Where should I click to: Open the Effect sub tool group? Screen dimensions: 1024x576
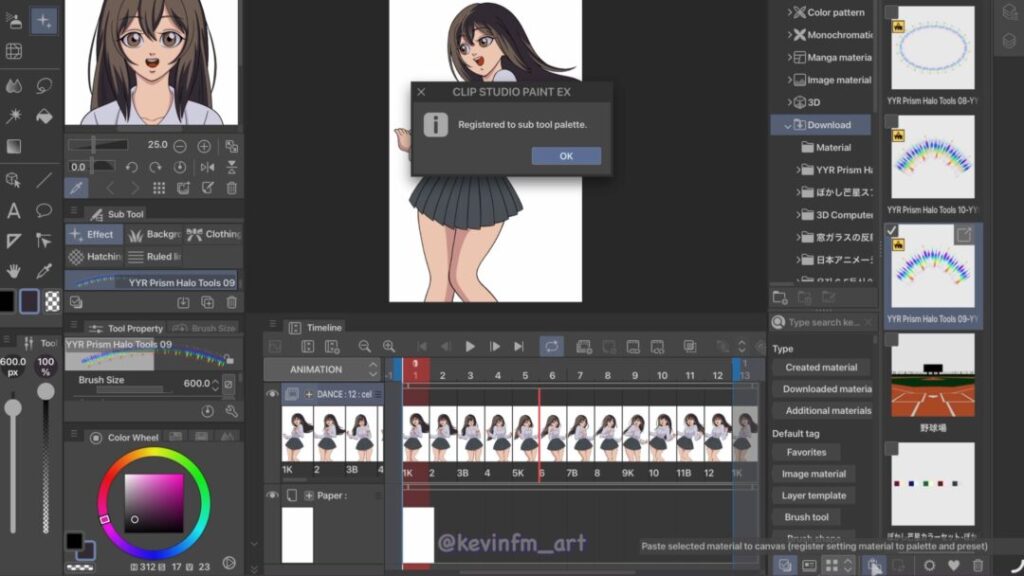[93, 234]
